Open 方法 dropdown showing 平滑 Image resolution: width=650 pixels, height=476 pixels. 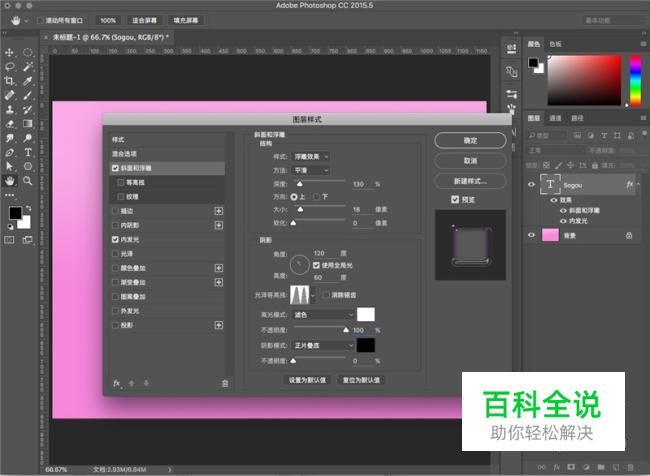tap(310, 170)
